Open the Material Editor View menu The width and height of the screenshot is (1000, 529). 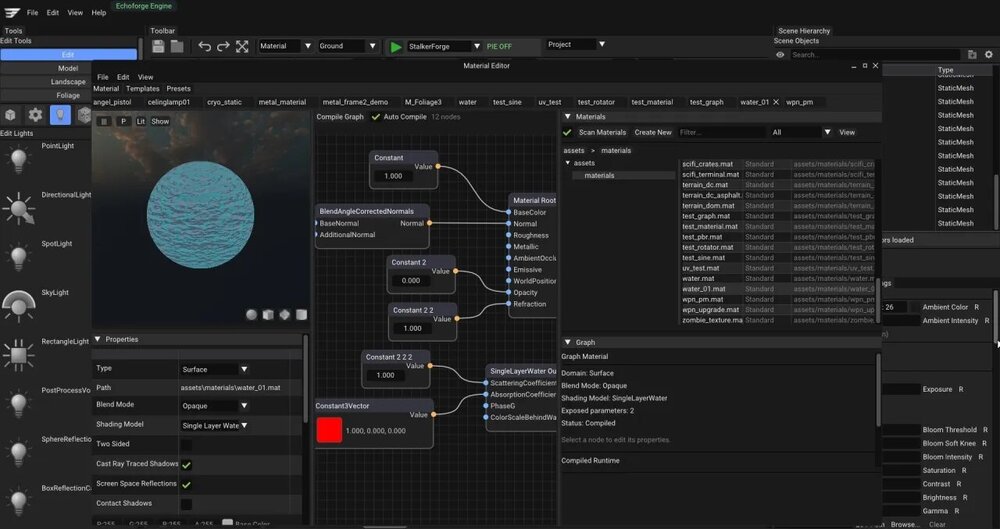pyautogui.click(x=145, y=77)
